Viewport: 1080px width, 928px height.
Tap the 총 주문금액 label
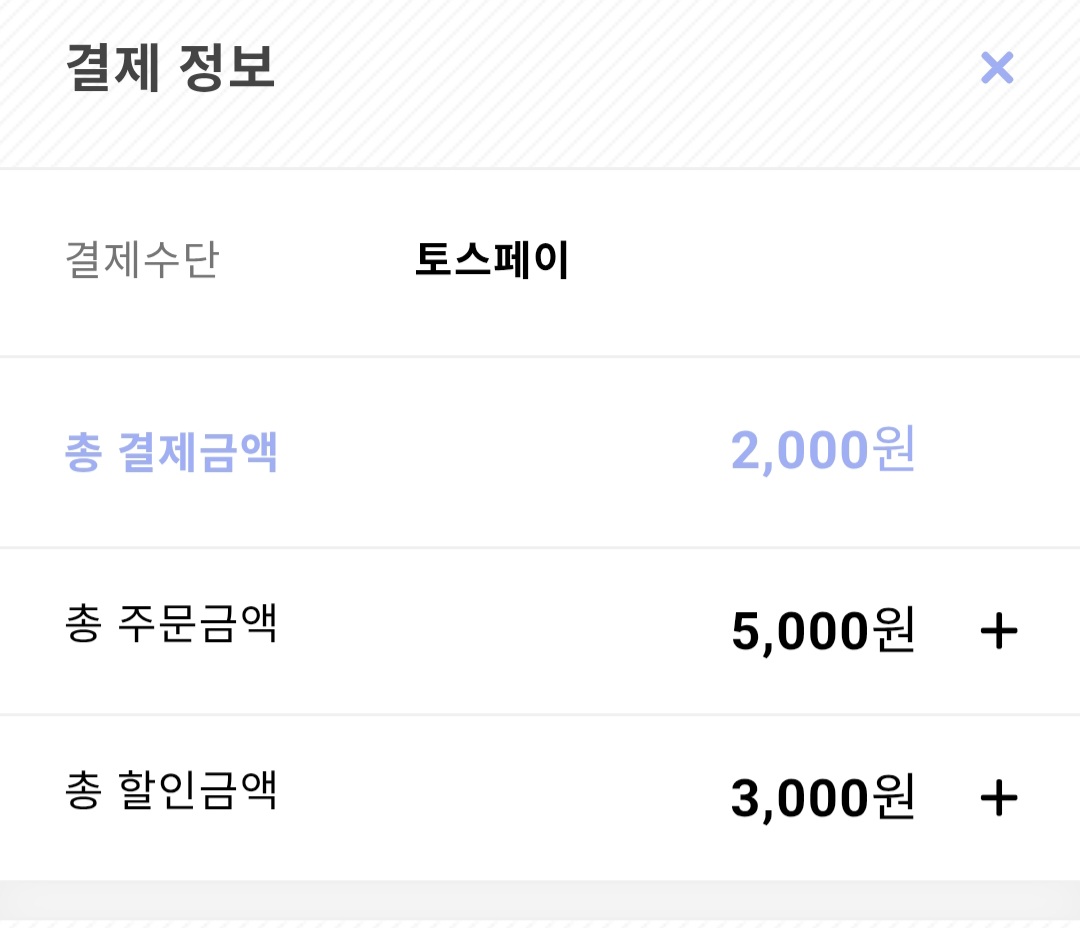171,623
